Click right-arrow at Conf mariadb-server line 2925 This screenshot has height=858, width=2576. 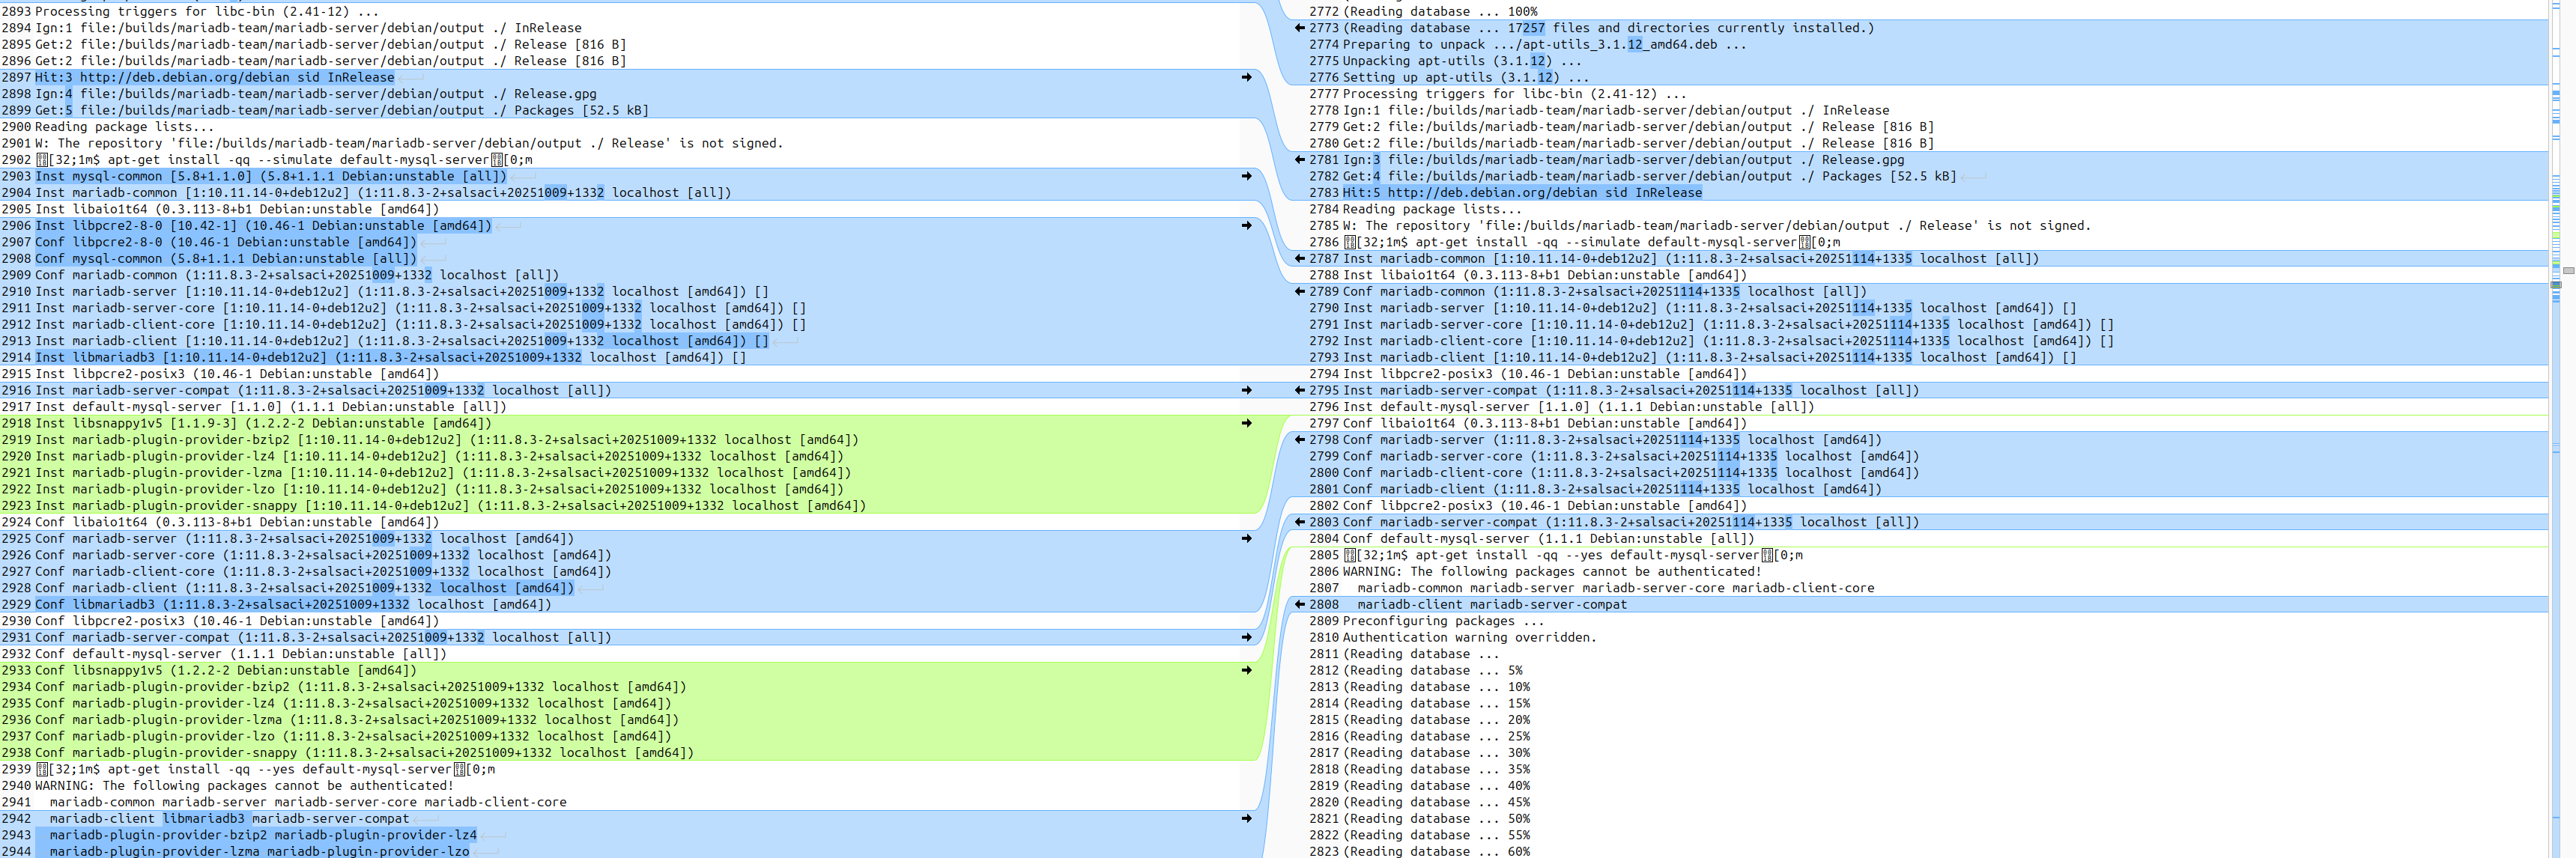click(x=1246, y=538)
